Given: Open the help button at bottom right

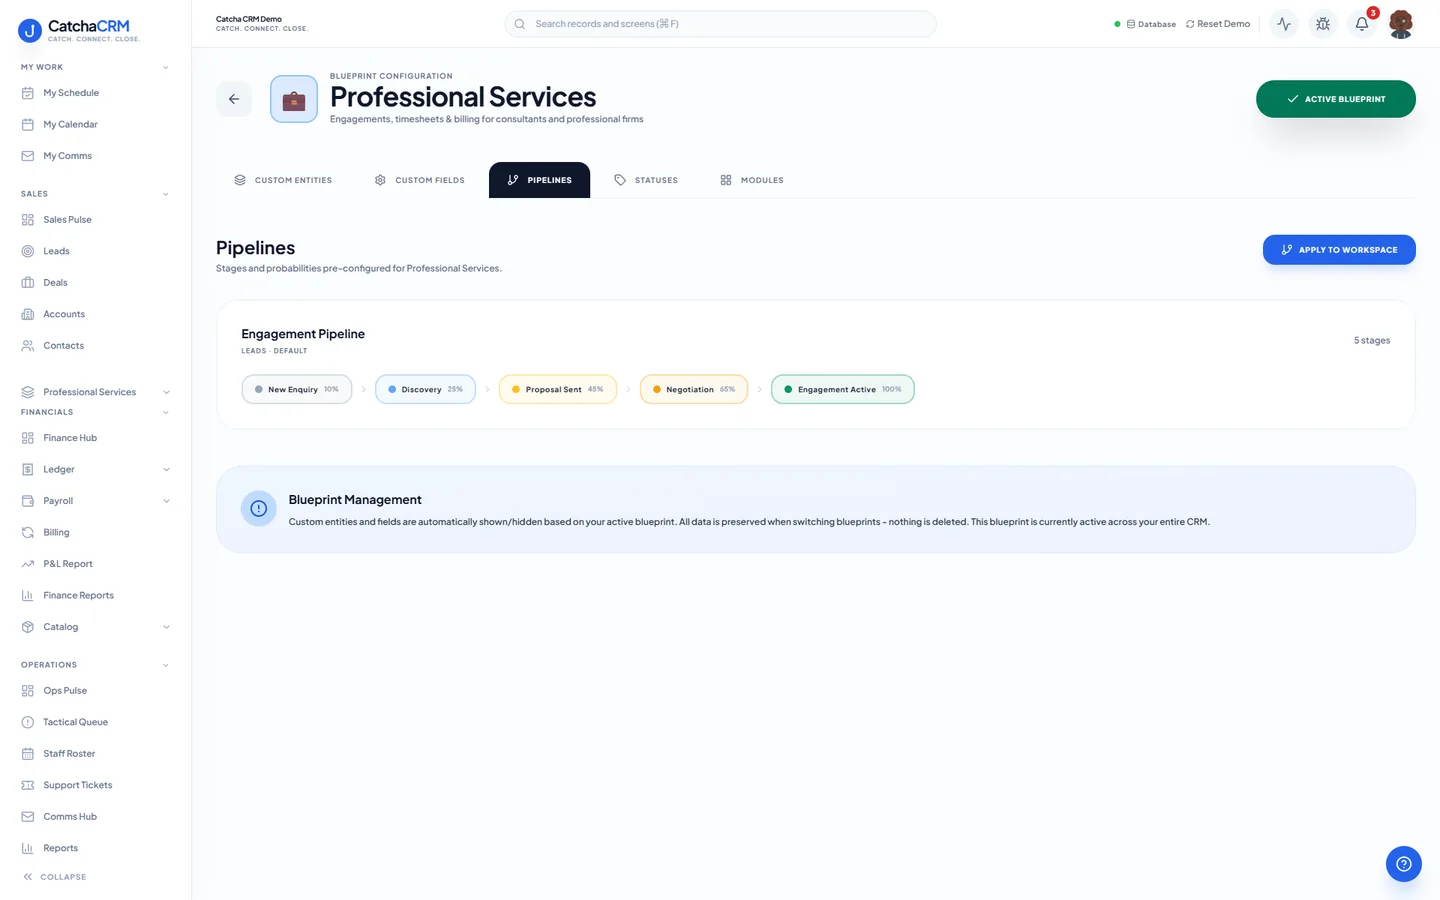Looking at the screenshot, I should click(1404, 864).
